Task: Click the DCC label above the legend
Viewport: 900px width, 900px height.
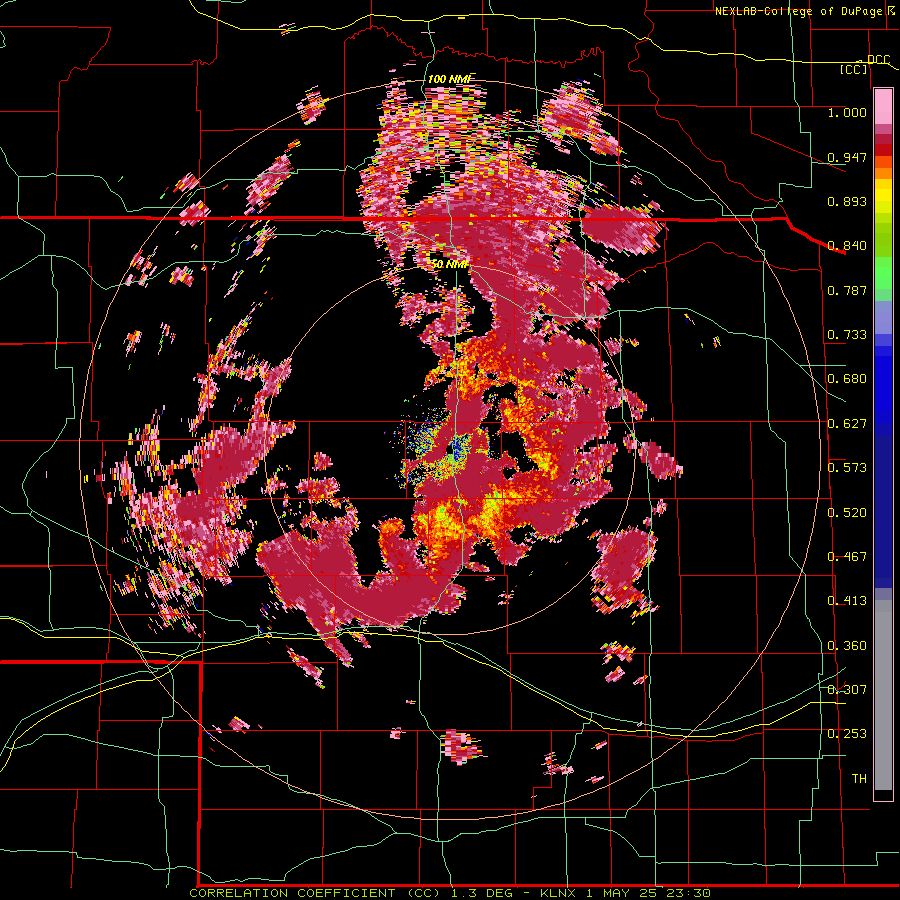Action: [878, 59]
